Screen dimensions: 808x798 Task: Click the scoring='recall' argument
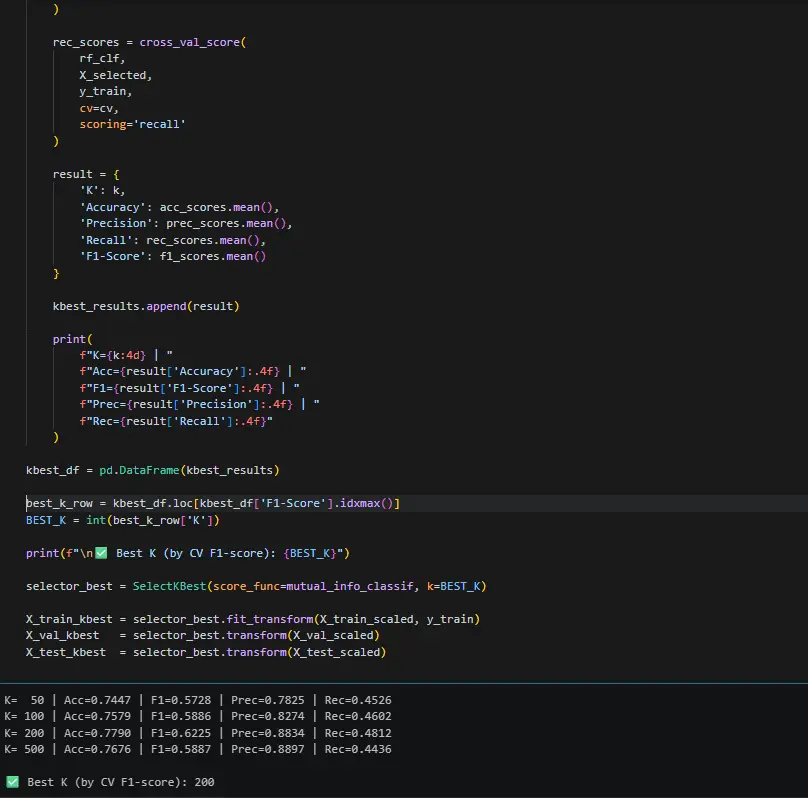(132, 124)
